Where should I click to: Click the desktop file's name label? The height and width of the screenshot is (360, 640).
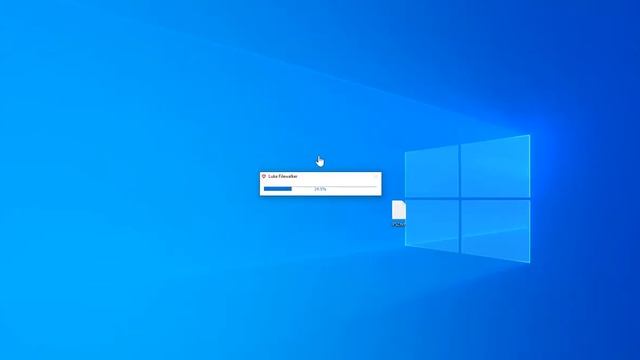point(399,224)
